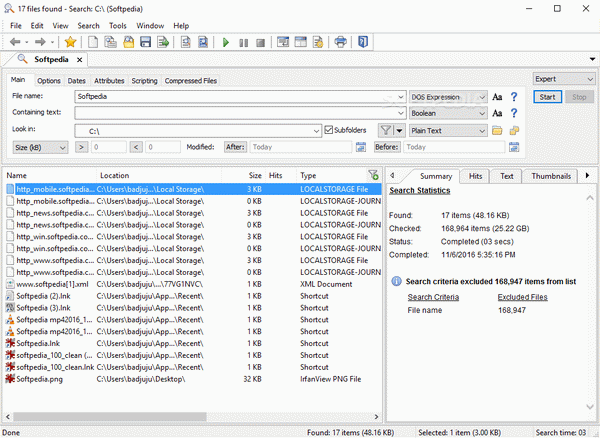Toggle the size greater-than button
The width and height of the screenshot is (600, 438).
82,147
